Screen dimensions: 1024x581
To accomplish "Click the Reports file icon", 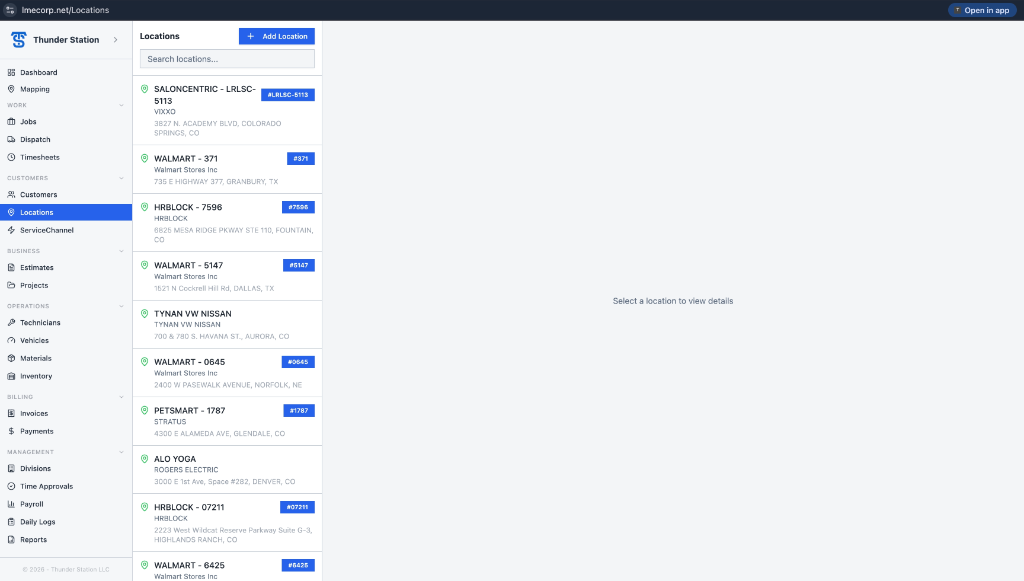I will (x=11, y=539).
